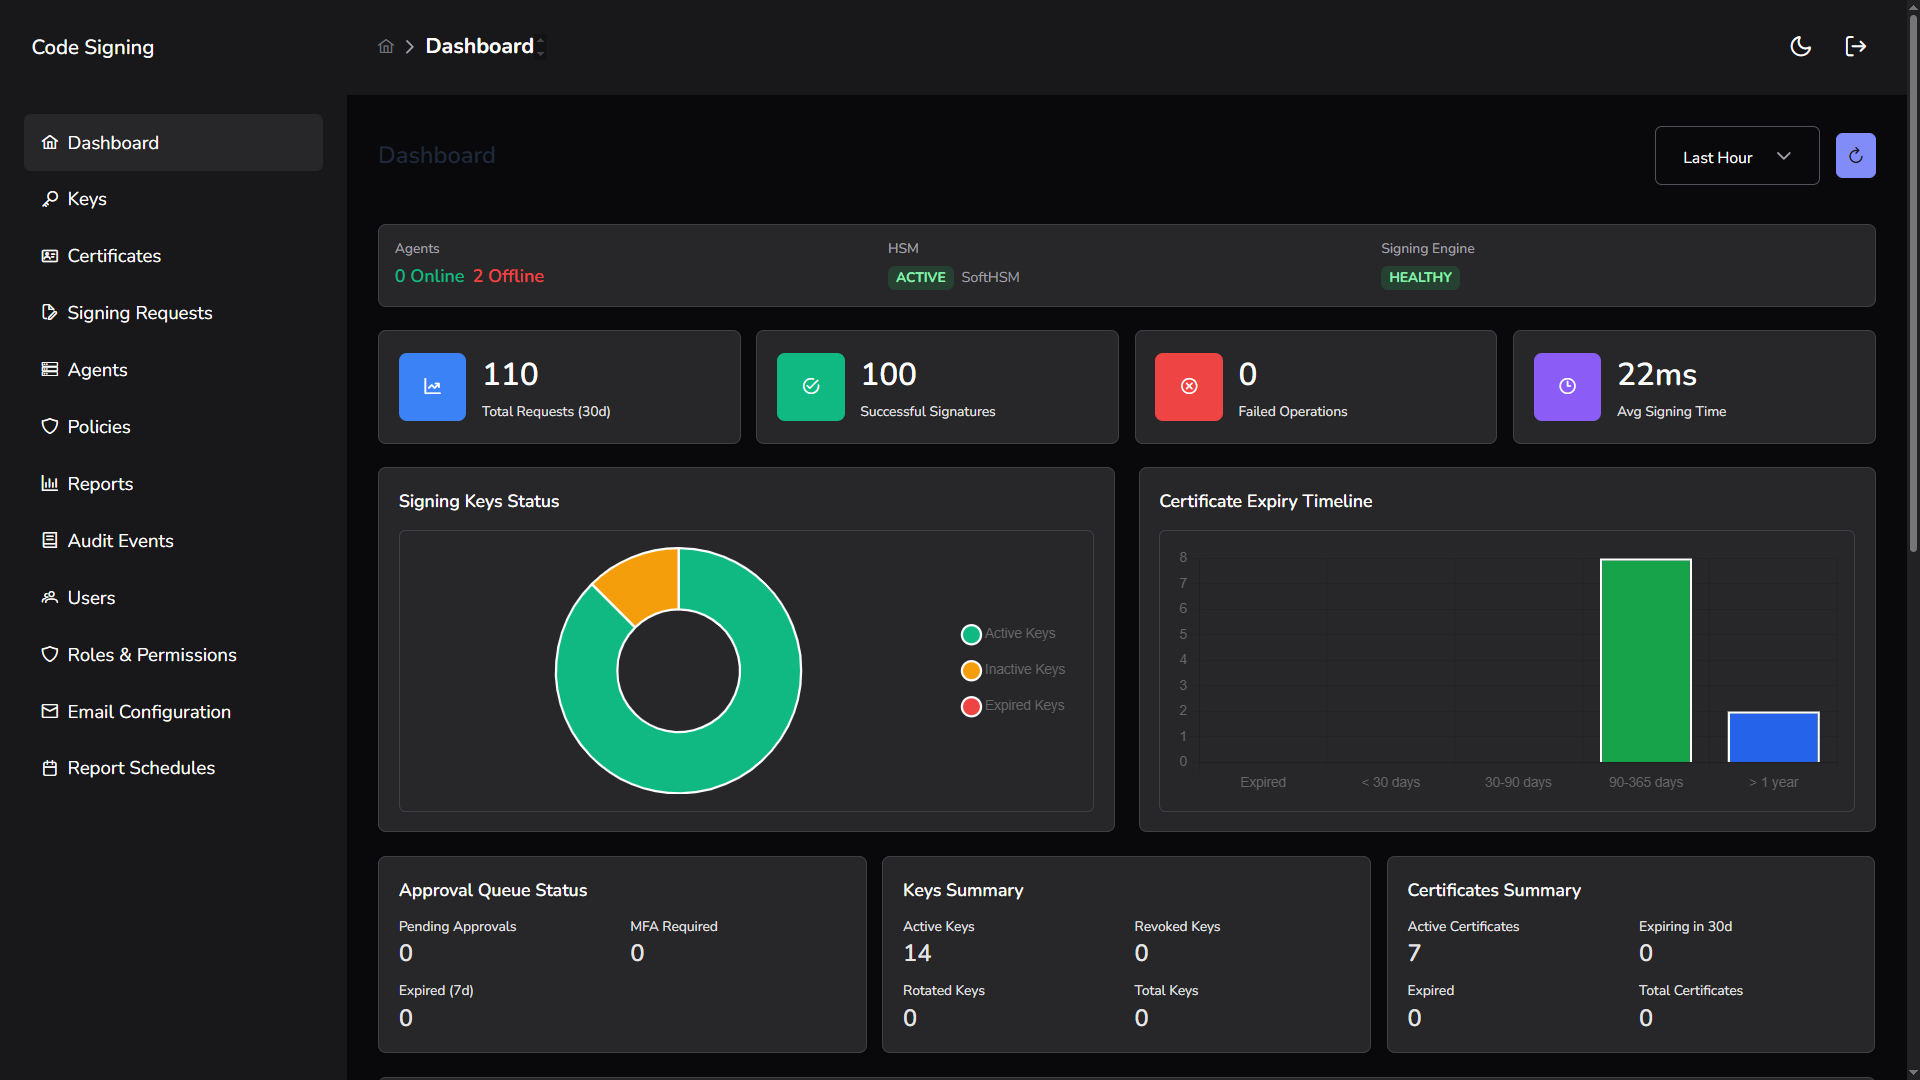This screenshot has height=1080, width=1920.
Task: Open Report Schedules page
Action: pyautogui.click(x=50, y=769)
